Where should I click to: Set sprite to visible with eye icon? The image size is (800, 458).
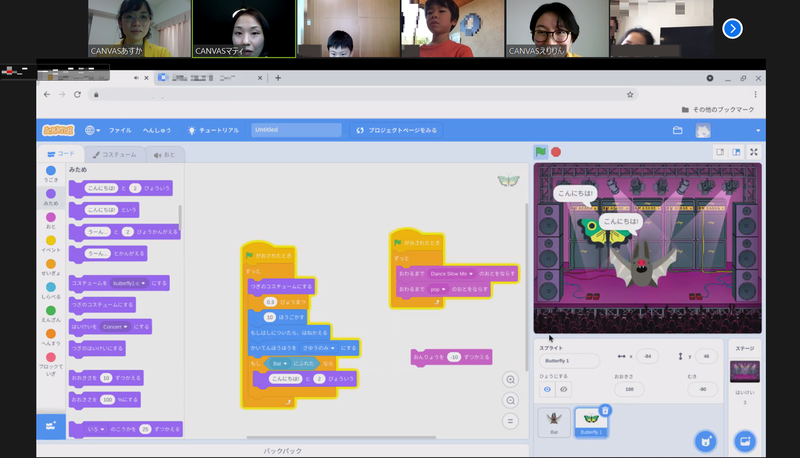click(x=547, y=389)
